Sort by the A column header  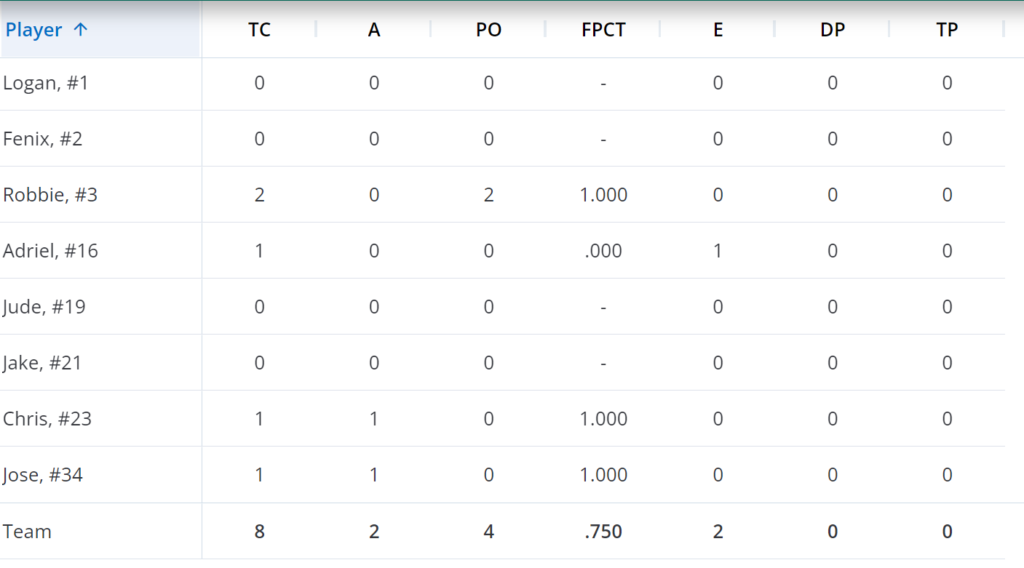[x=374, y=30]
